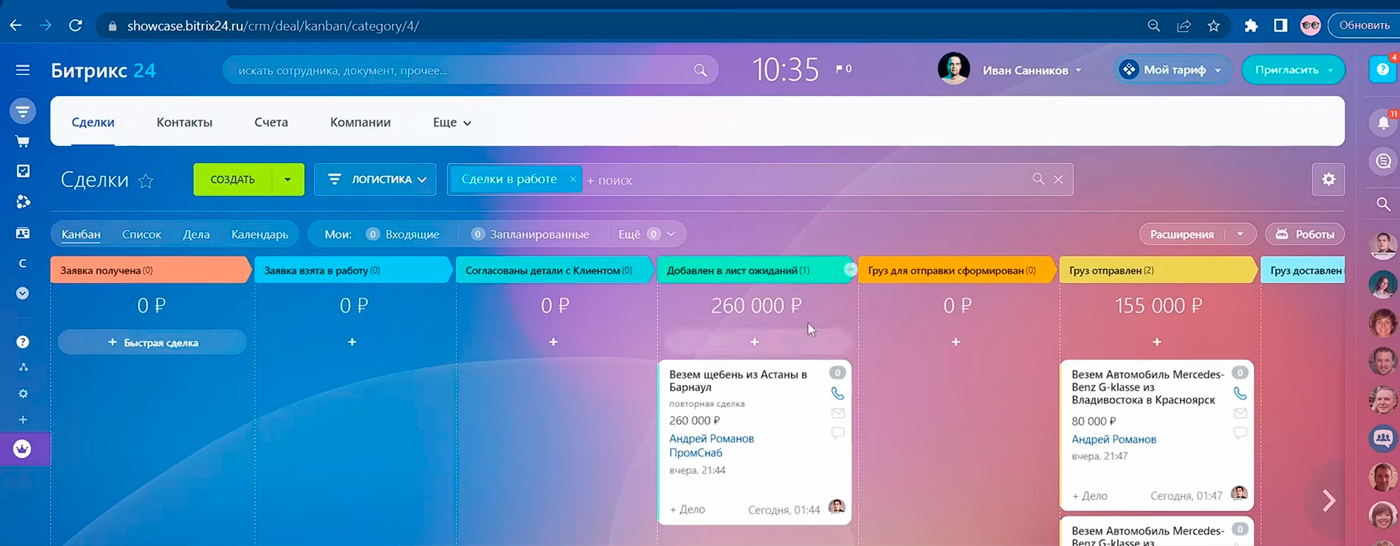The height and width of the screenshot is (546, 1400).
Task: Open kanban settings gear button
Action: pyautogui.click(x=1328, y=179)
